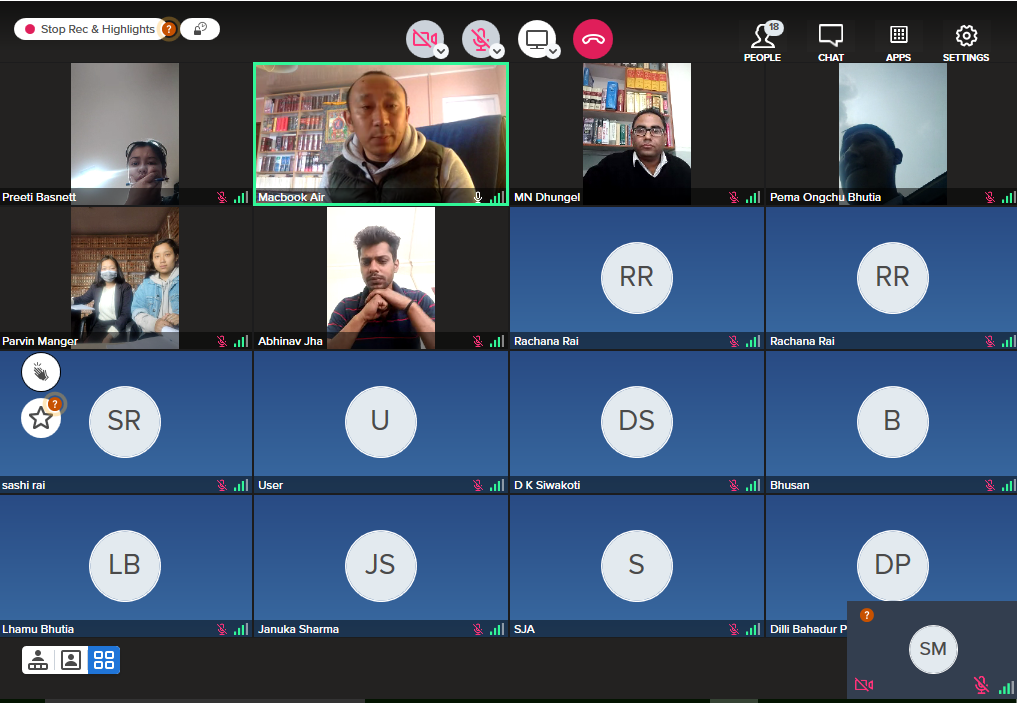Click the name label Lhamu Bhutia
This screenshot has width=1017, height=703.
coord(38,629)
